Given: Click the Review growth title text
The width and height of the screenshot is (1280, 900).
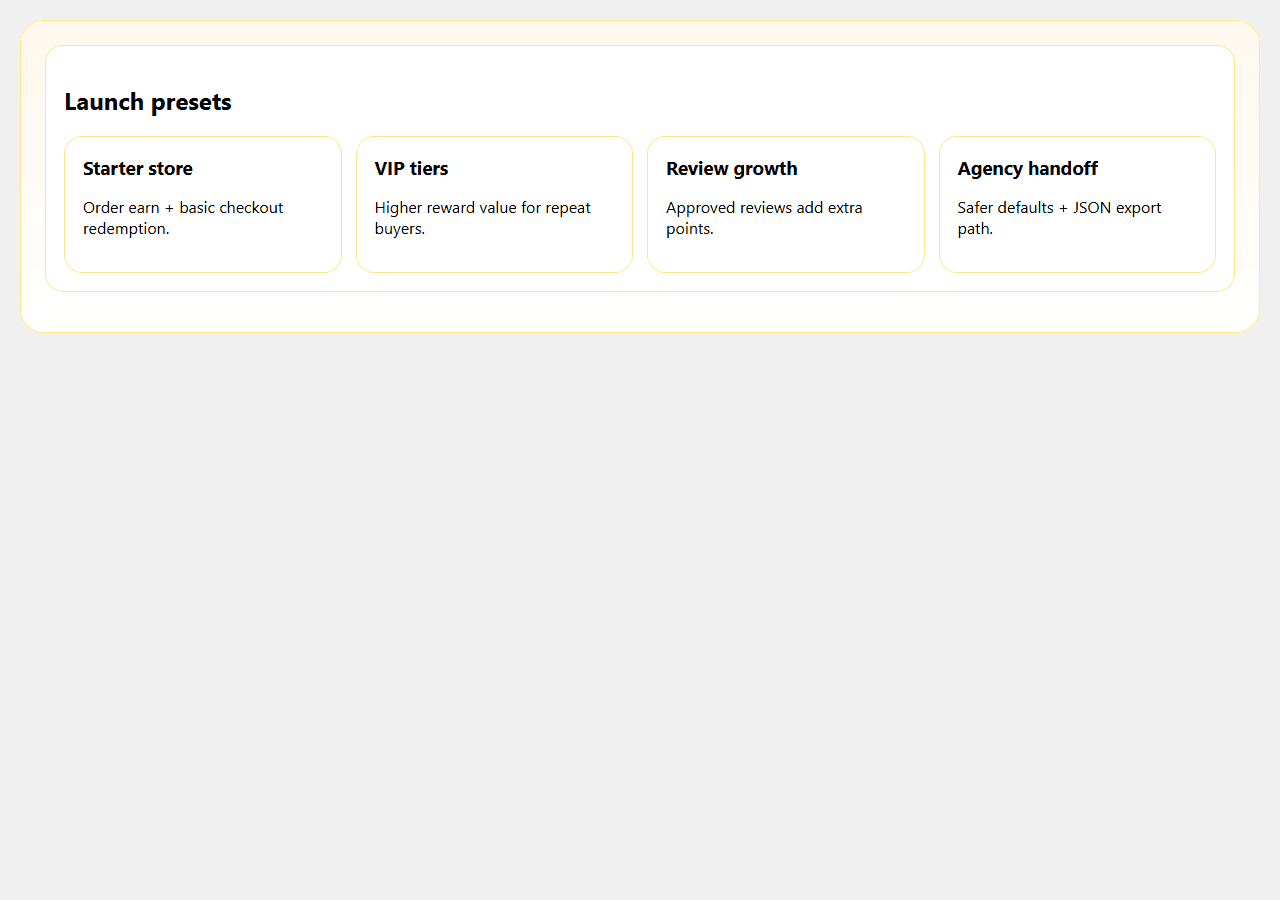Looking at the screenshot, I should pos(732,168).
